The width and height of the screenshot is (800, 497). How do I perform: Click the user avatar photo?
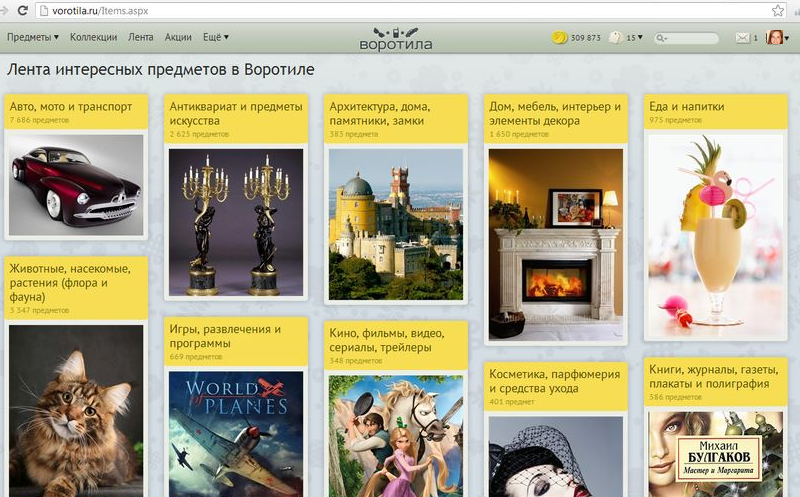point(774,37)
